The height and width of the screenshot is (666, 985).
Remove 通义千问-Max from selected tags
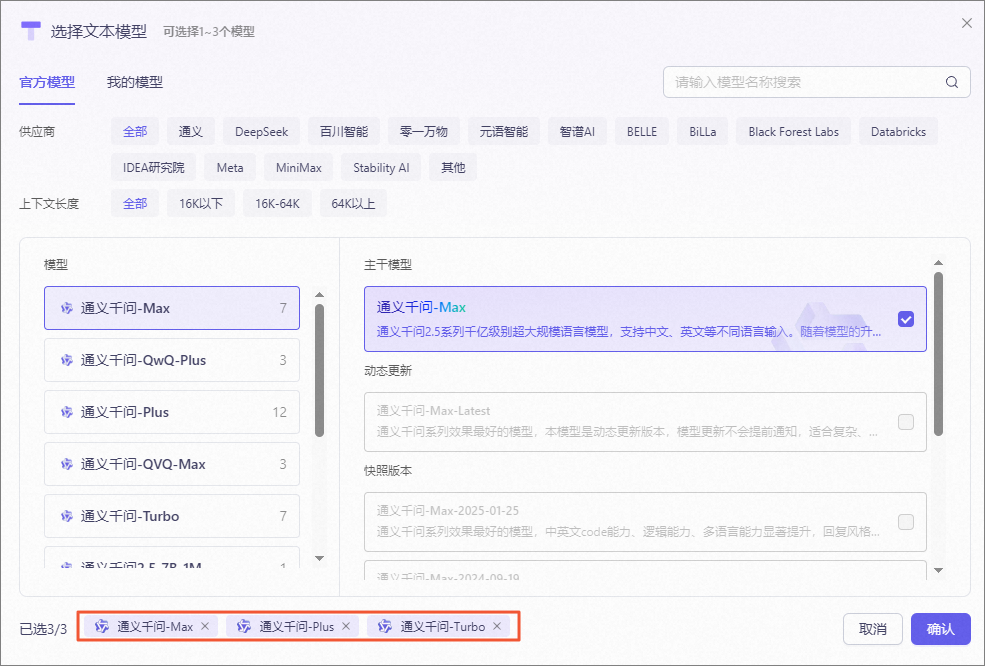click(205, 626)
